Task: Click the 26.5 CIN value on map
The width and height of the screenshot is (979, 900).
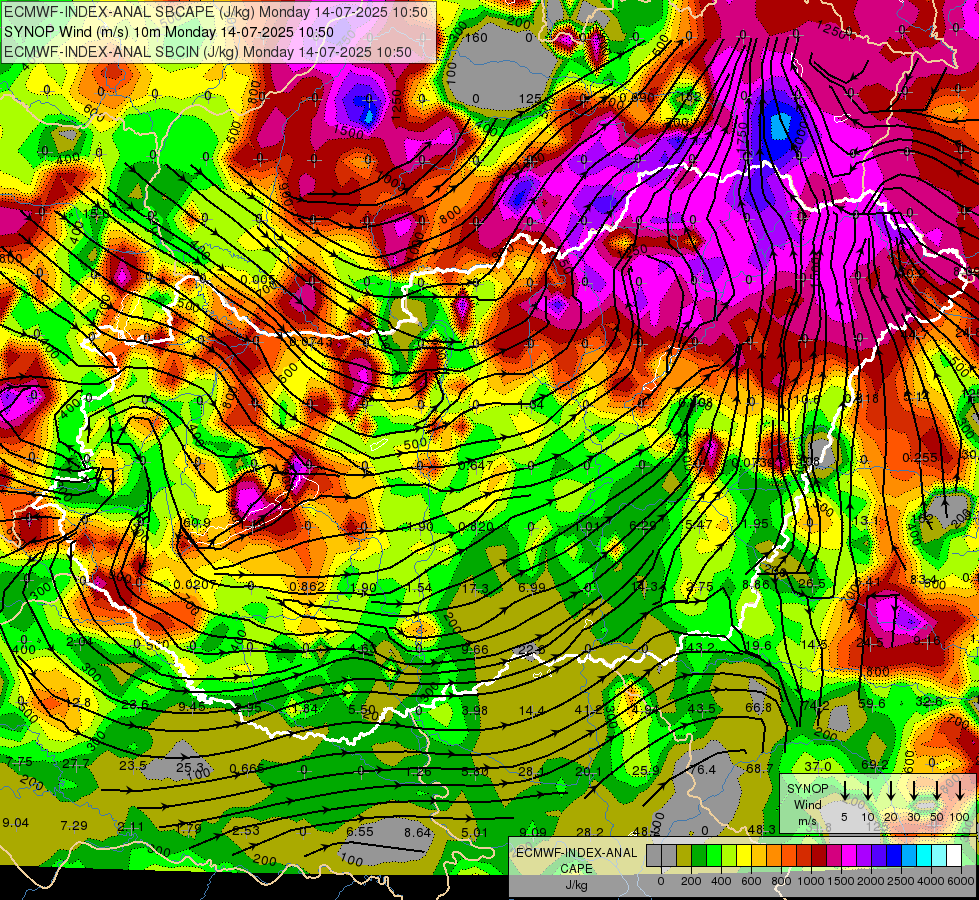Action: (x=812, y=584)
